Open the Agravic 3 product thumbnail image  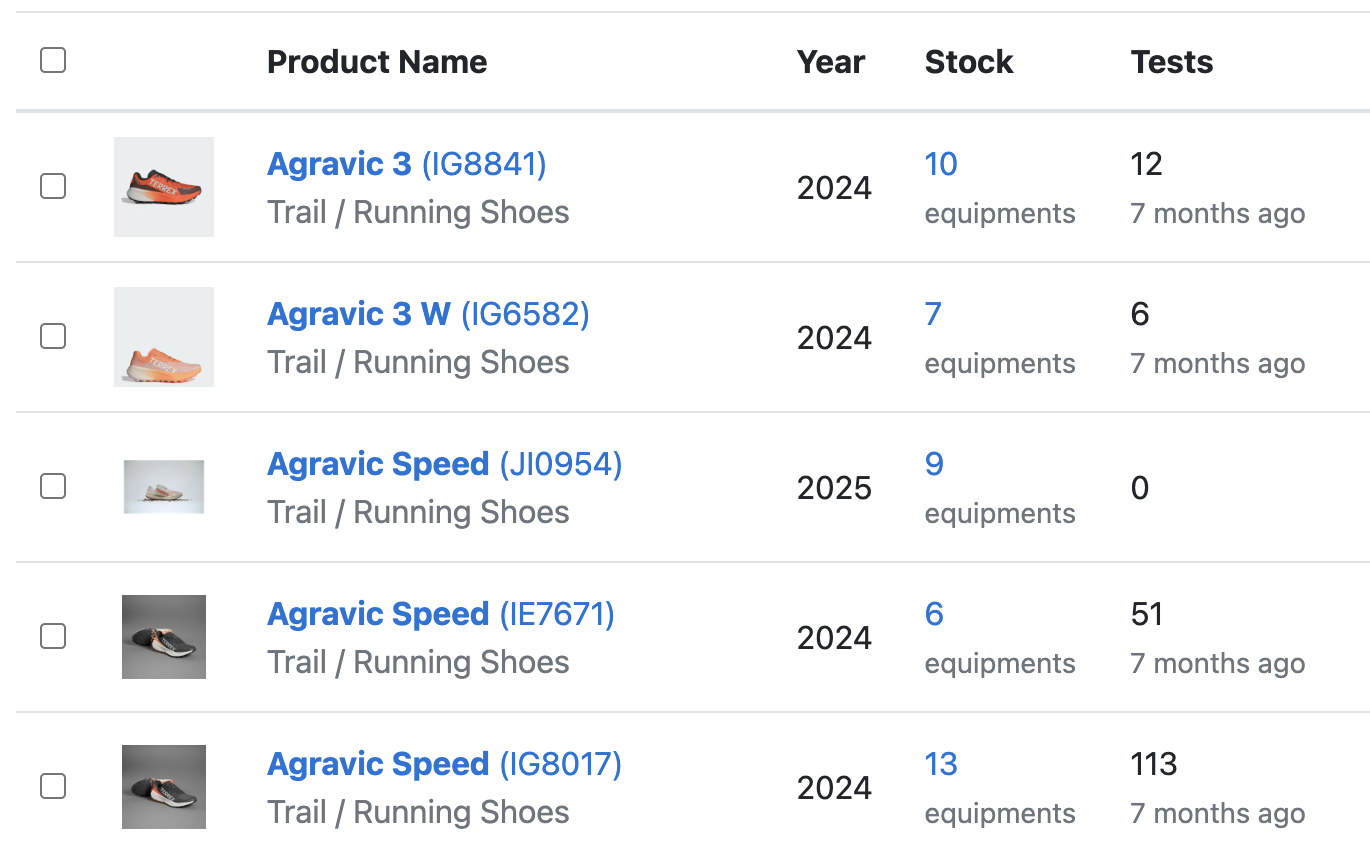click(x=163, y=187)
